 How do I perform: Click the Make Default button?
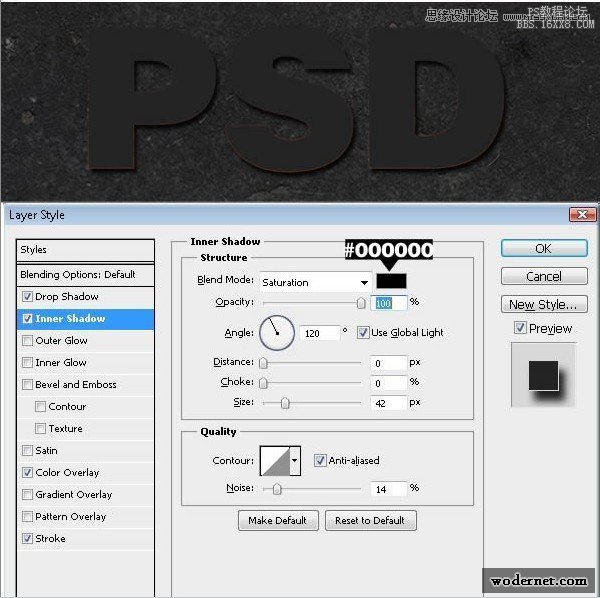pos(278,520)
